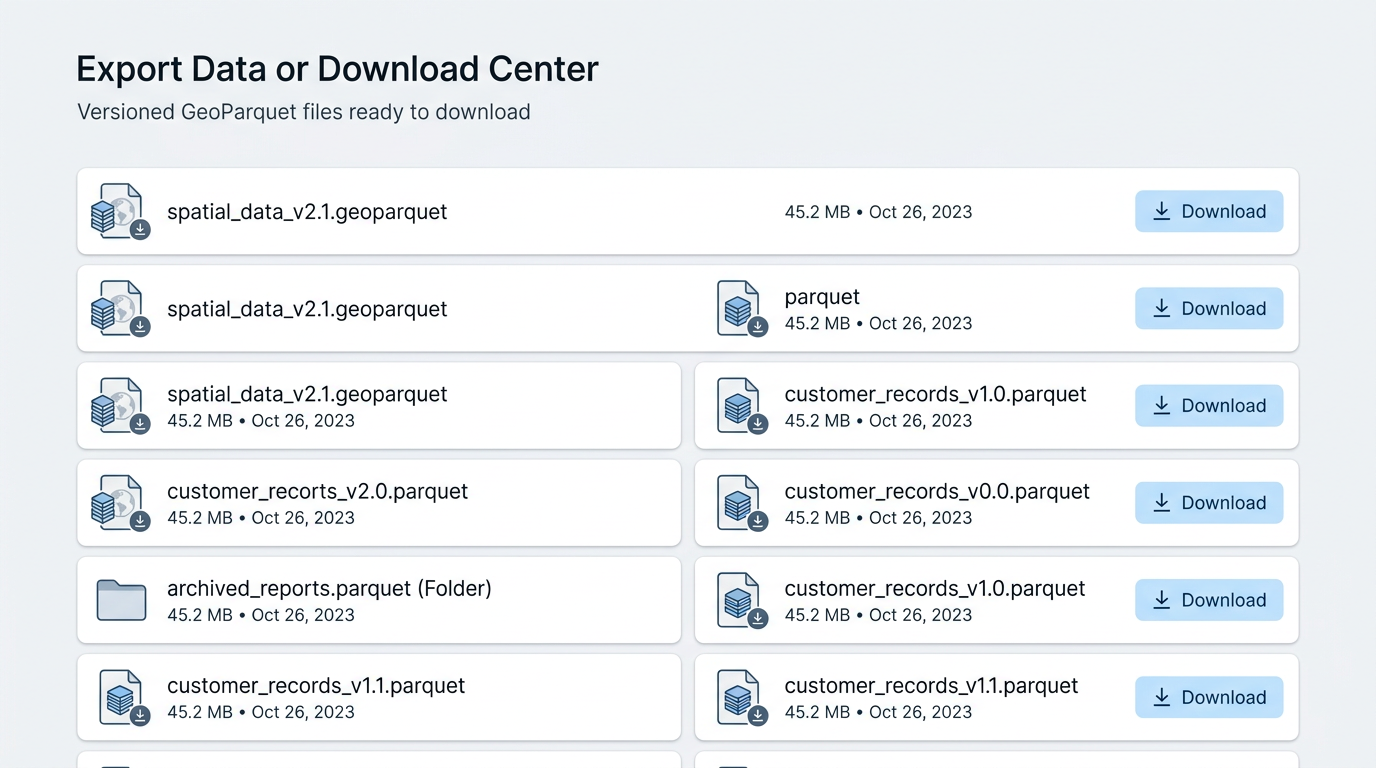Click the "Export Data or Download Center" heading
Image resolution: width=1376 pixels, height=768 pixels.
[x=337, y=69]
